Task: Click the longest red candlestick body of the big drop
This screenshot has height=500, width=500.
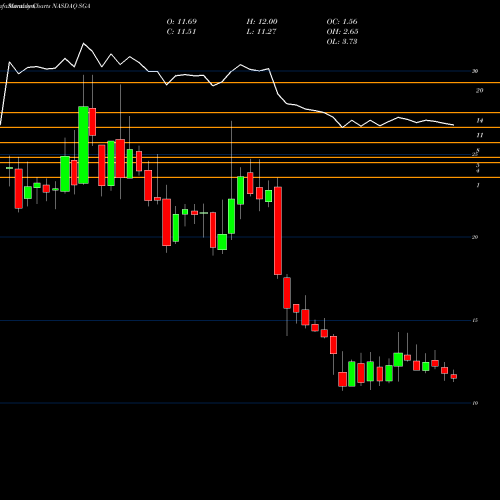Action: 278,231
